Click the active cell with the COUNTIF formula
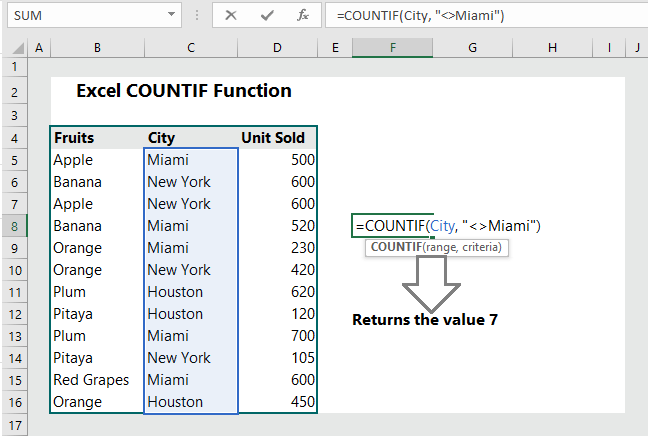 click(392, 226)
